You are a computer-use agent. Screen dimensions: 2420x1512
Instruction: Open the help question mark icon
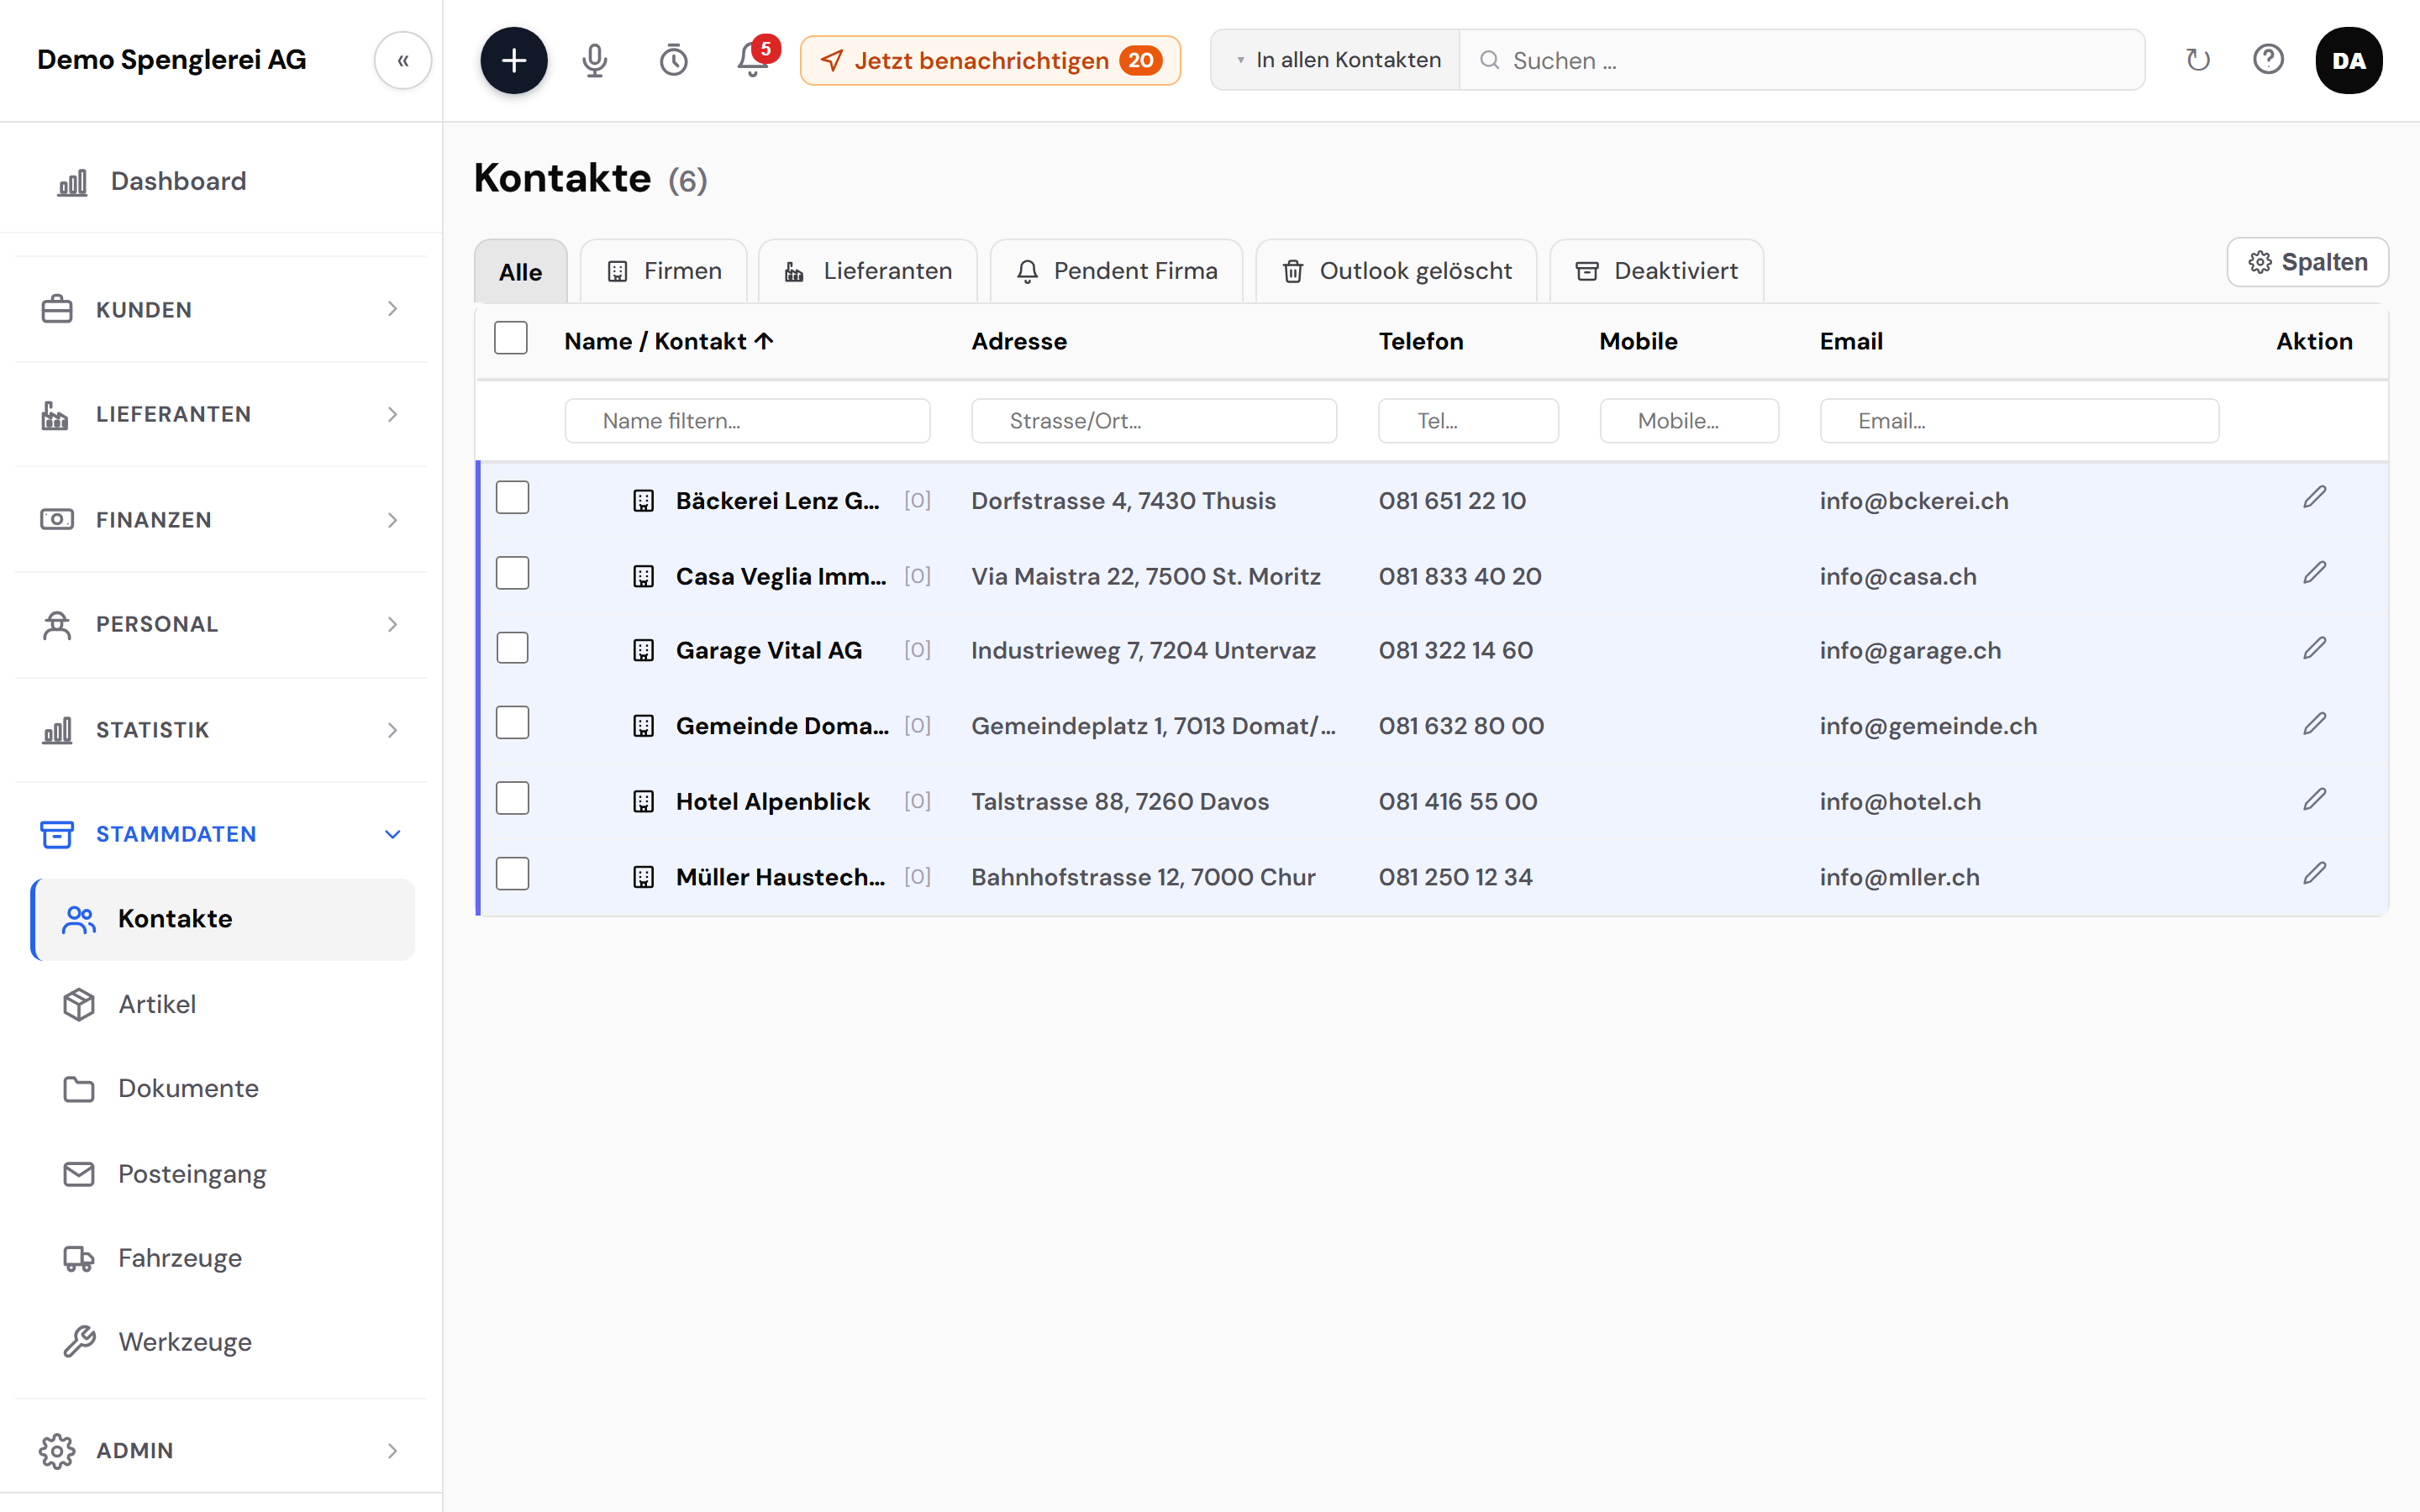click(x=2268, y=59)
